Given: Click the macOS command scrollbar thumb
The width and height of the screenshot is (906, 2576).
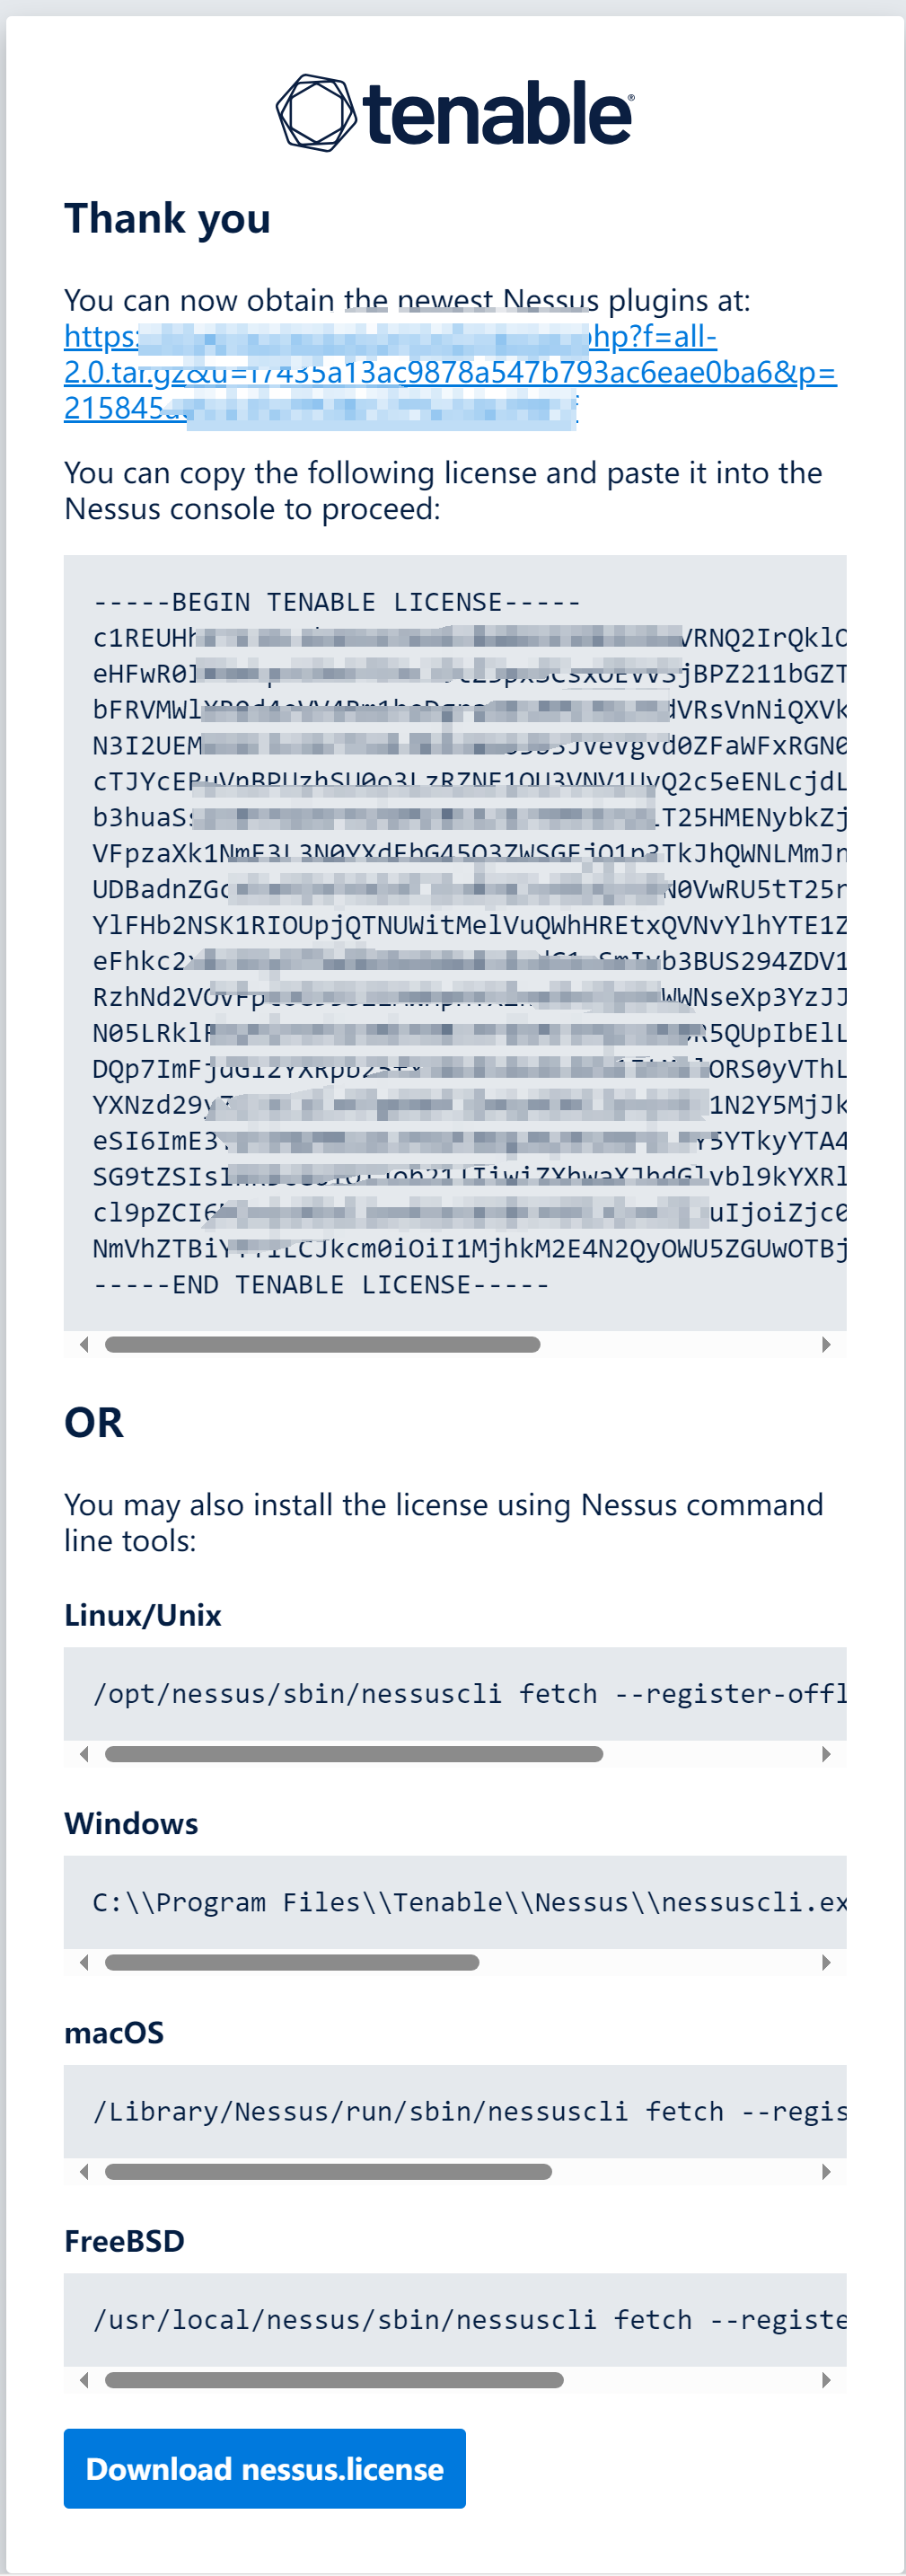Looking at the screenshot, I should [328, 2171].
